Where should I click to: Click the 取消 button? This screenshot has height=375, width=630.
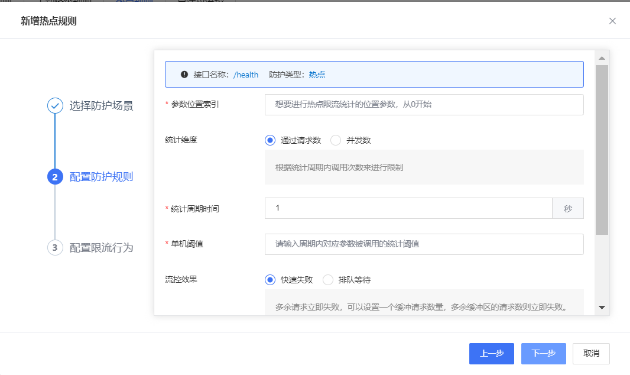tap(591, 354)
